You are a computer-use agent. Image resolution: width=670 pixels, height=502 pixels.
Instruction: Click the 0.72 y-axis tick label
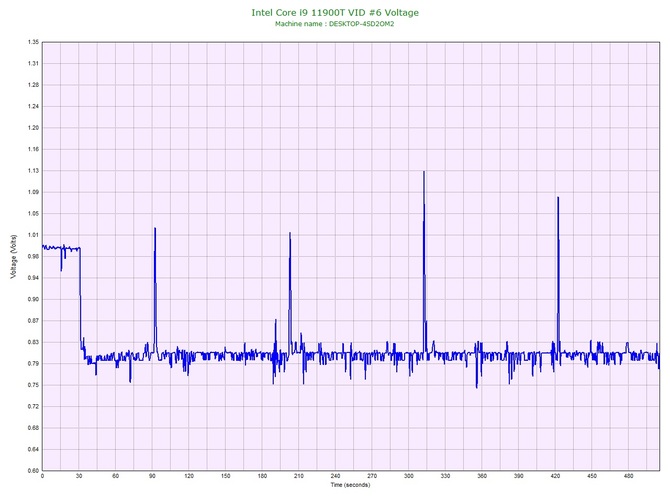click(x=33, y=406)
